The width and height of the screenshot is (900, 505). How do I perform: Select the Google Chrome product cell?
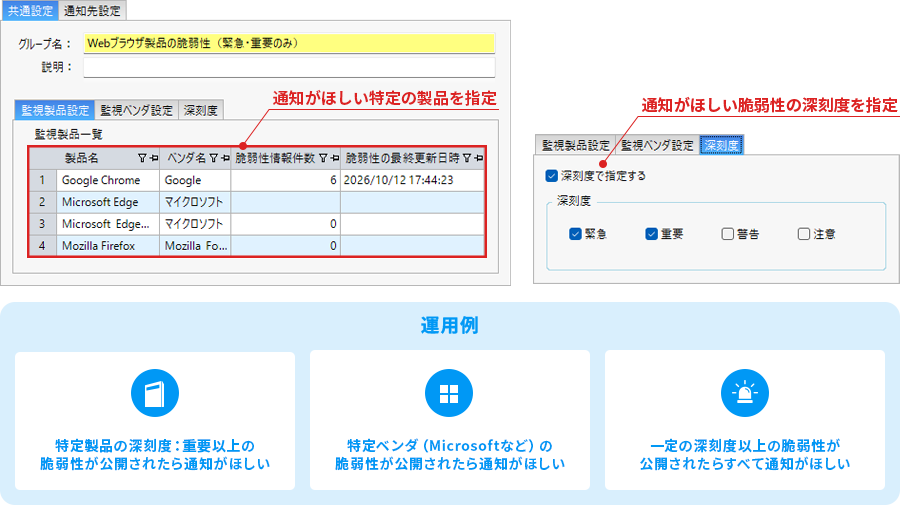tap(108, 180)
